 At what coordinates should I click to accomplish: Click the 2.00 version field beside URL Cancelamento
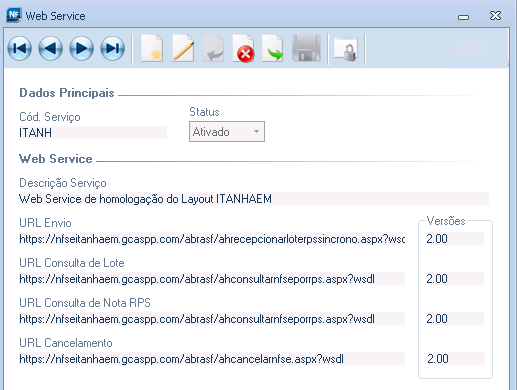point(455,359)
